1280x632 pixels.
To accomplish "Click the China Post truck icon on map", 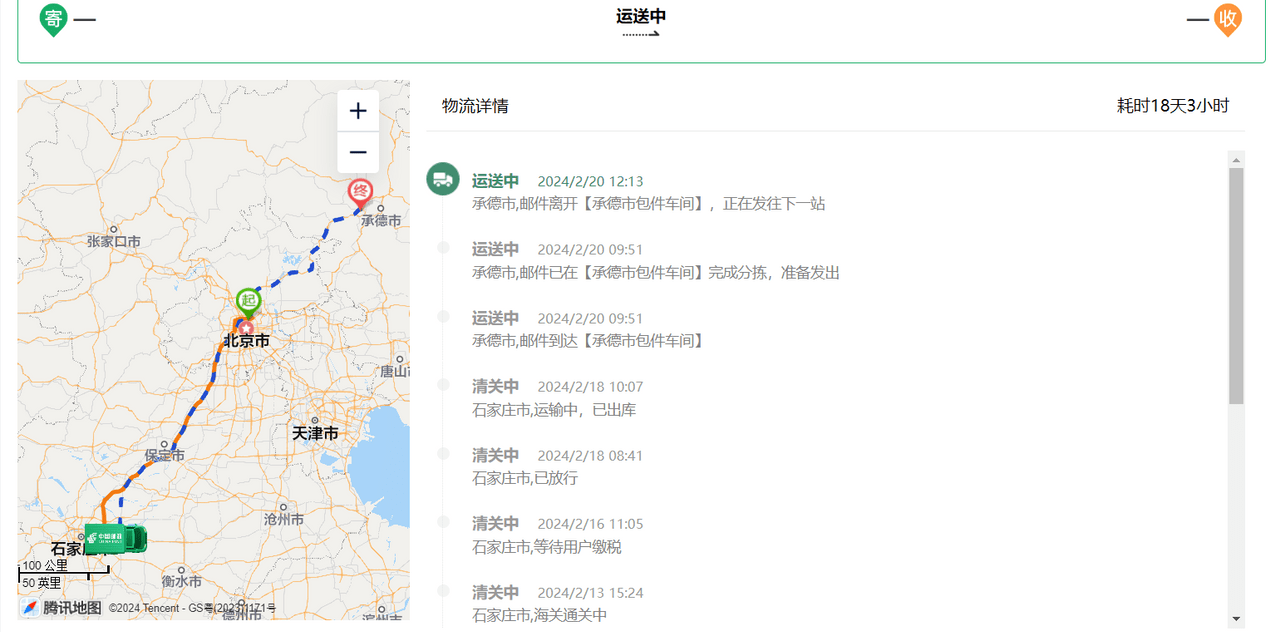I will (115, 538).
